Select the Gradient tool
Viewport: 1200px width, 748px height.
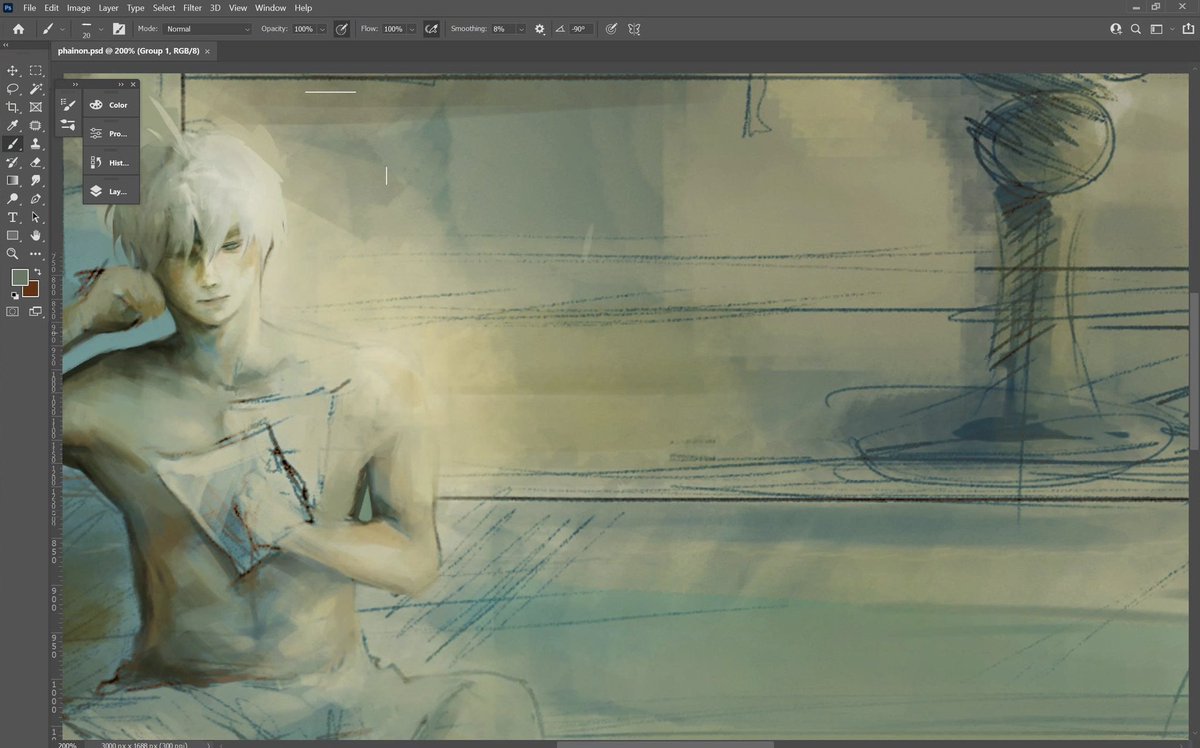[13, 180]
